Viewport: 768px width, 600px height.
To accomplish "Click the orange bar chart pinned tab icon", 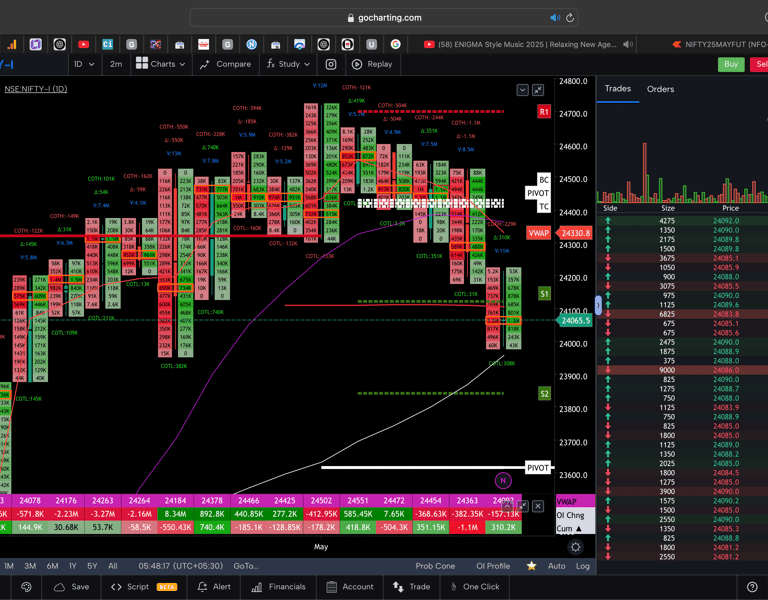I will click(x=11, y=45).
